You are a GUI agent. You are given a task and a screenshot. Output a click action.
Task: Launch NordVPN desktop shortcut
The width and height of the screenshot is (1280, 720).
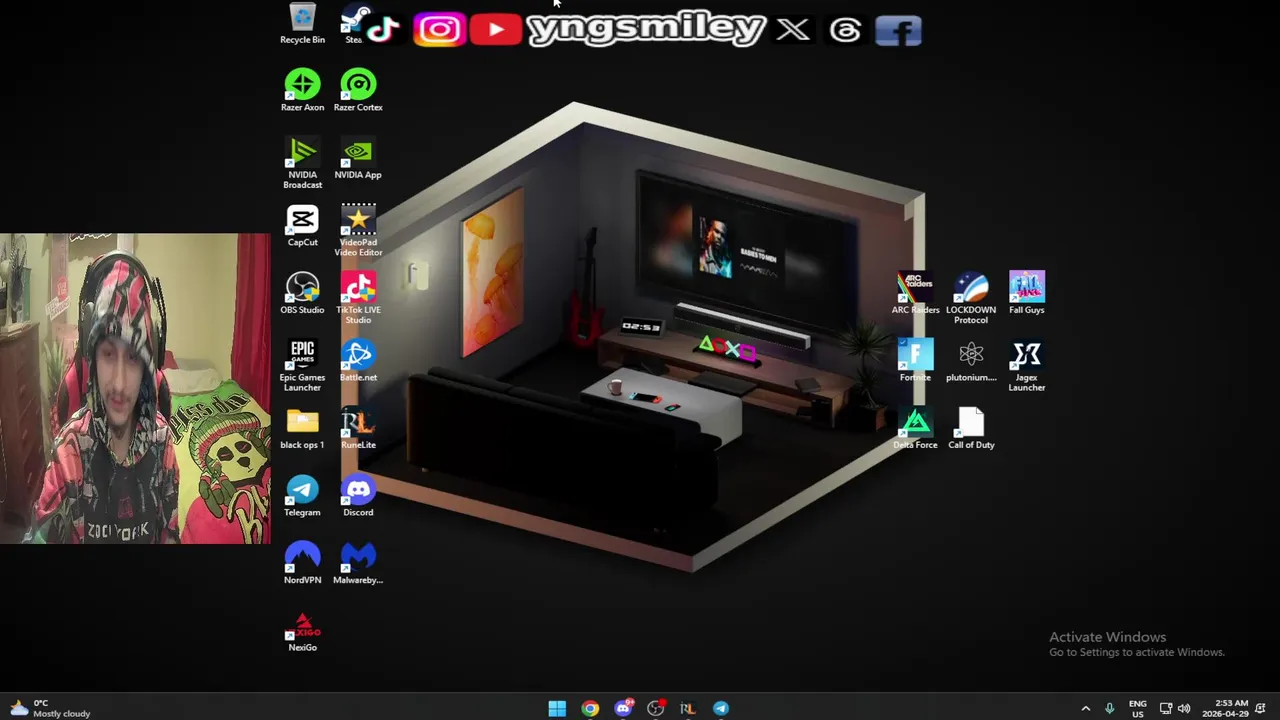(x=302, y=563)
